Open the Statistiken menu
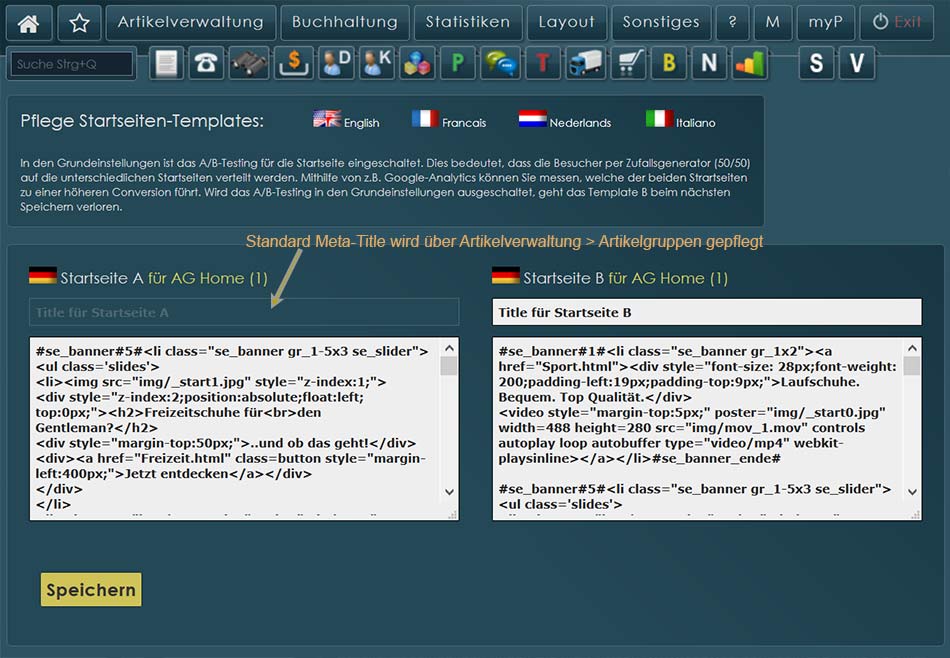The width and height of the screenshot is (950, 658). click(x=468, y=22)
